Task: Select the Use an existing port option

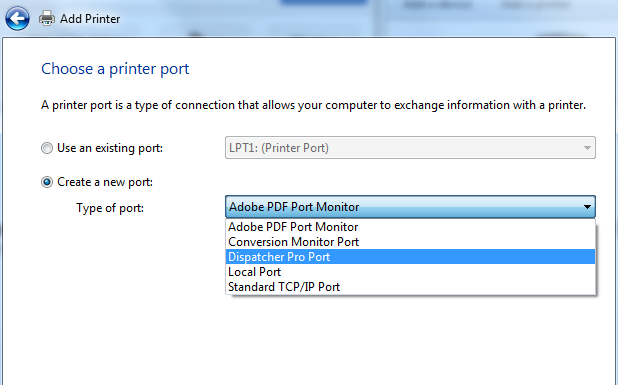Action: click(x=47, y=148)
